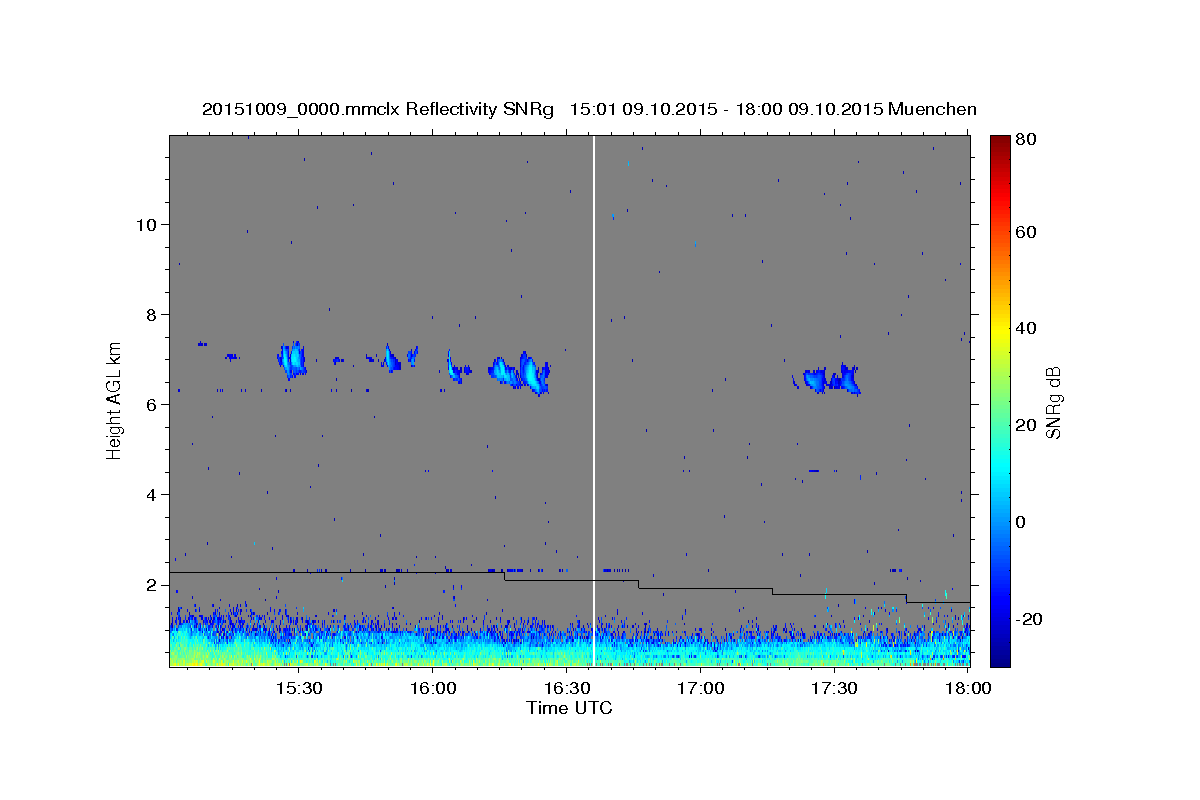Click the 18:00 time tick label

(968, 688)
